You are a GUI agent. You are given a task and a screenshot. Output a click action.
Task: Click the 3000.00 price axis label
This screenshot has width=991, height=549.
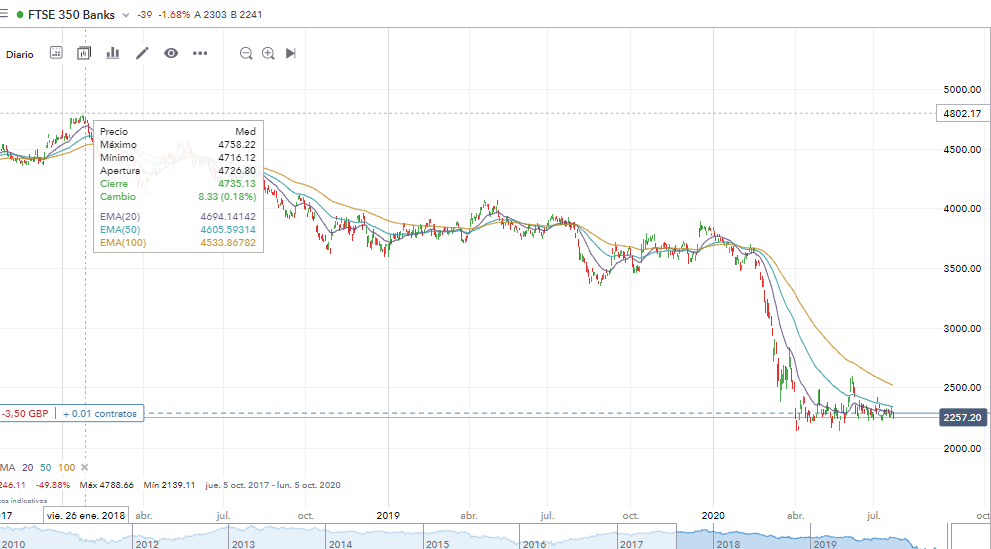(x=962, y=329)
